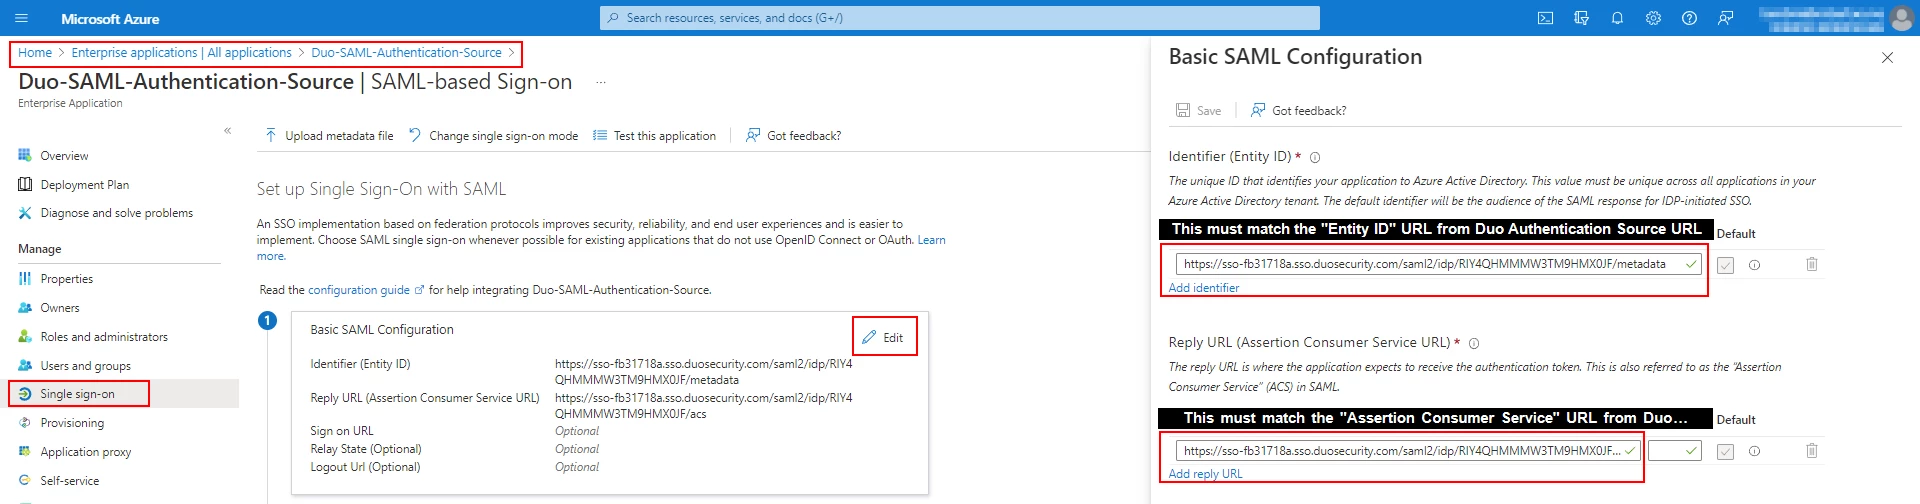This screenshot has height=504, width=1920.
Task: Click info icon in the identifier row
Action: click(x=1754, y=265)
